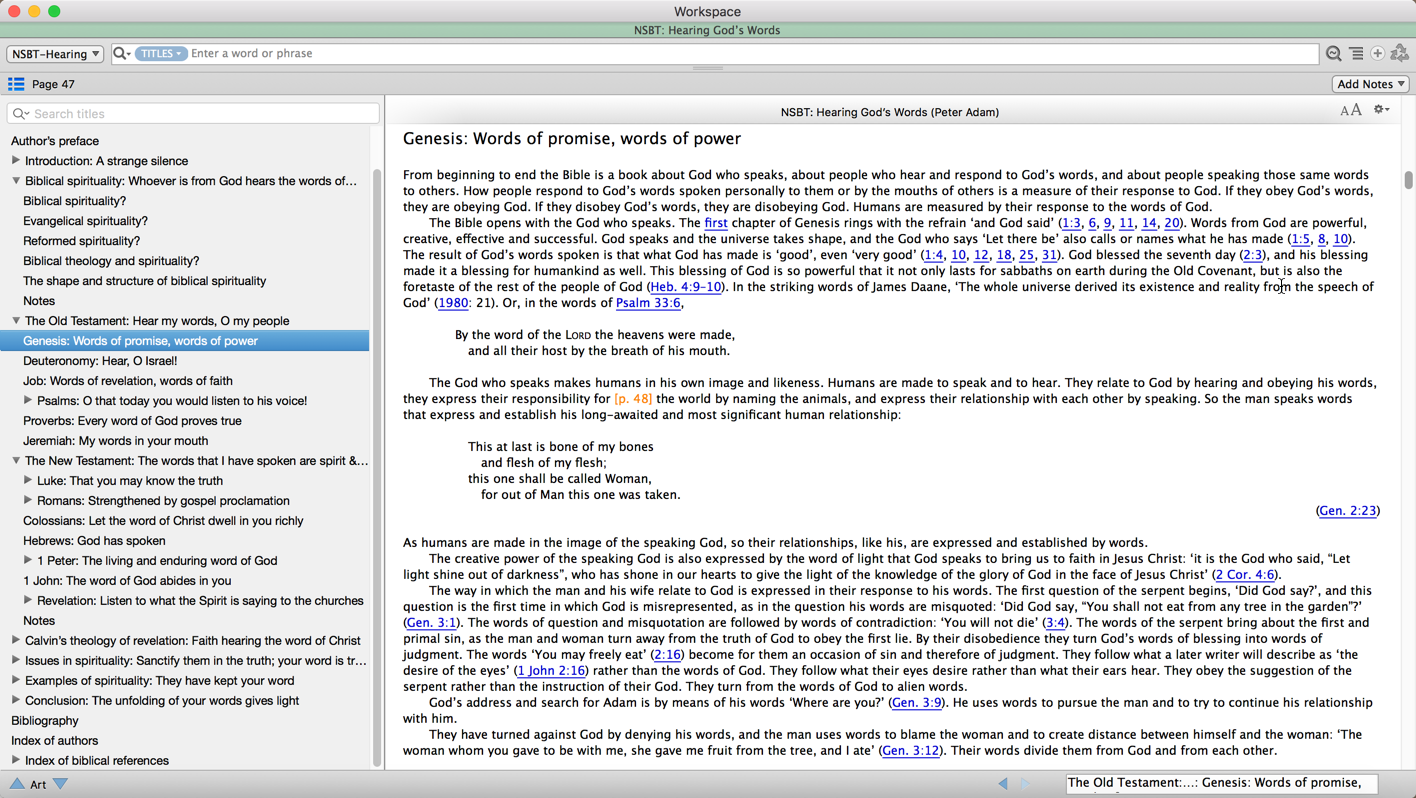This screenshot has height=798, width=1416.
Task: Collapse The Old Testament section
Action: [16, 321]
